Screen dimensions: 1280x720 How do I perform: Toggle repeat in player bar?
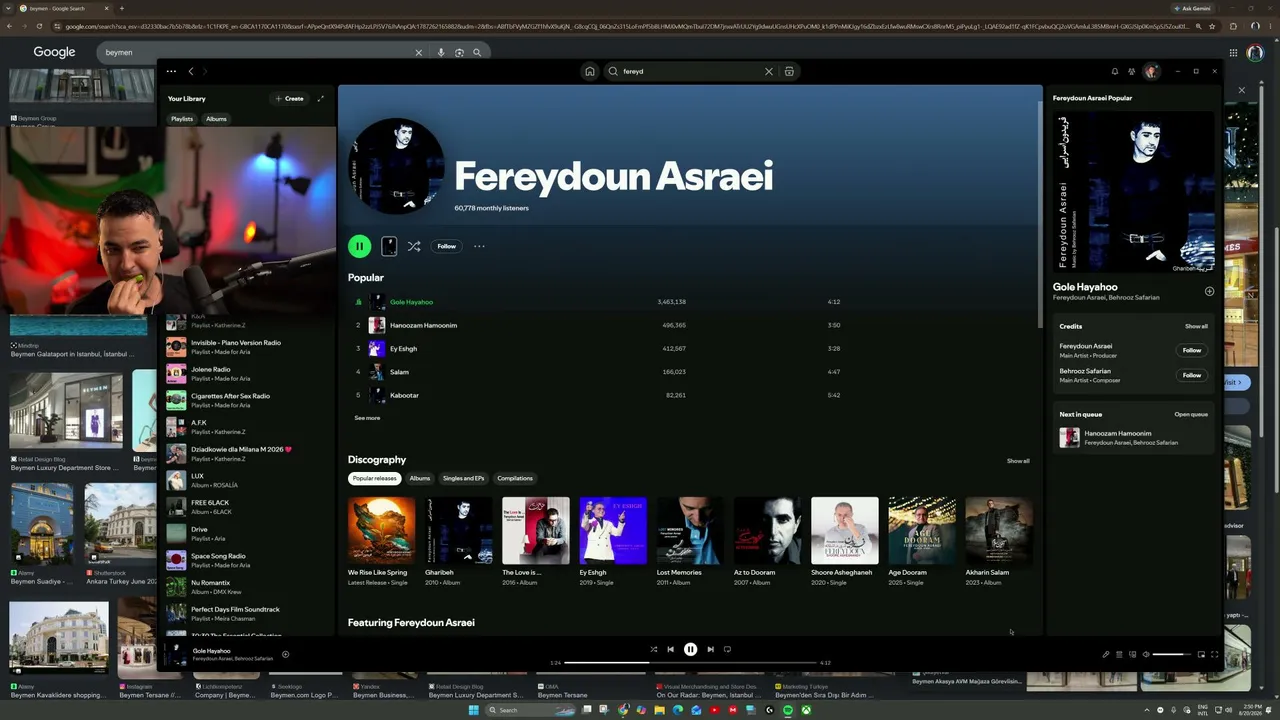[727, 649]
